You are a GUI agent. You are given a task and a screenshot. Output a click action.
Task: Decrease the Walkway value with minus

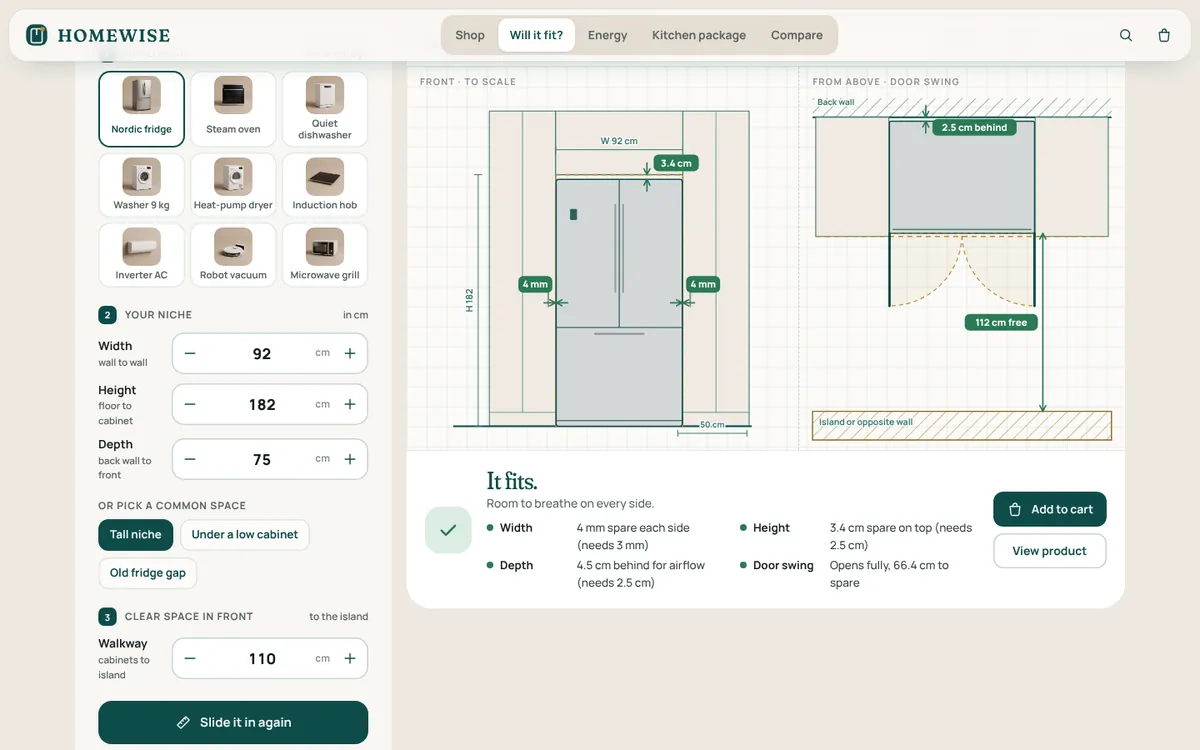pyautogui.click(x=190, y=658)
